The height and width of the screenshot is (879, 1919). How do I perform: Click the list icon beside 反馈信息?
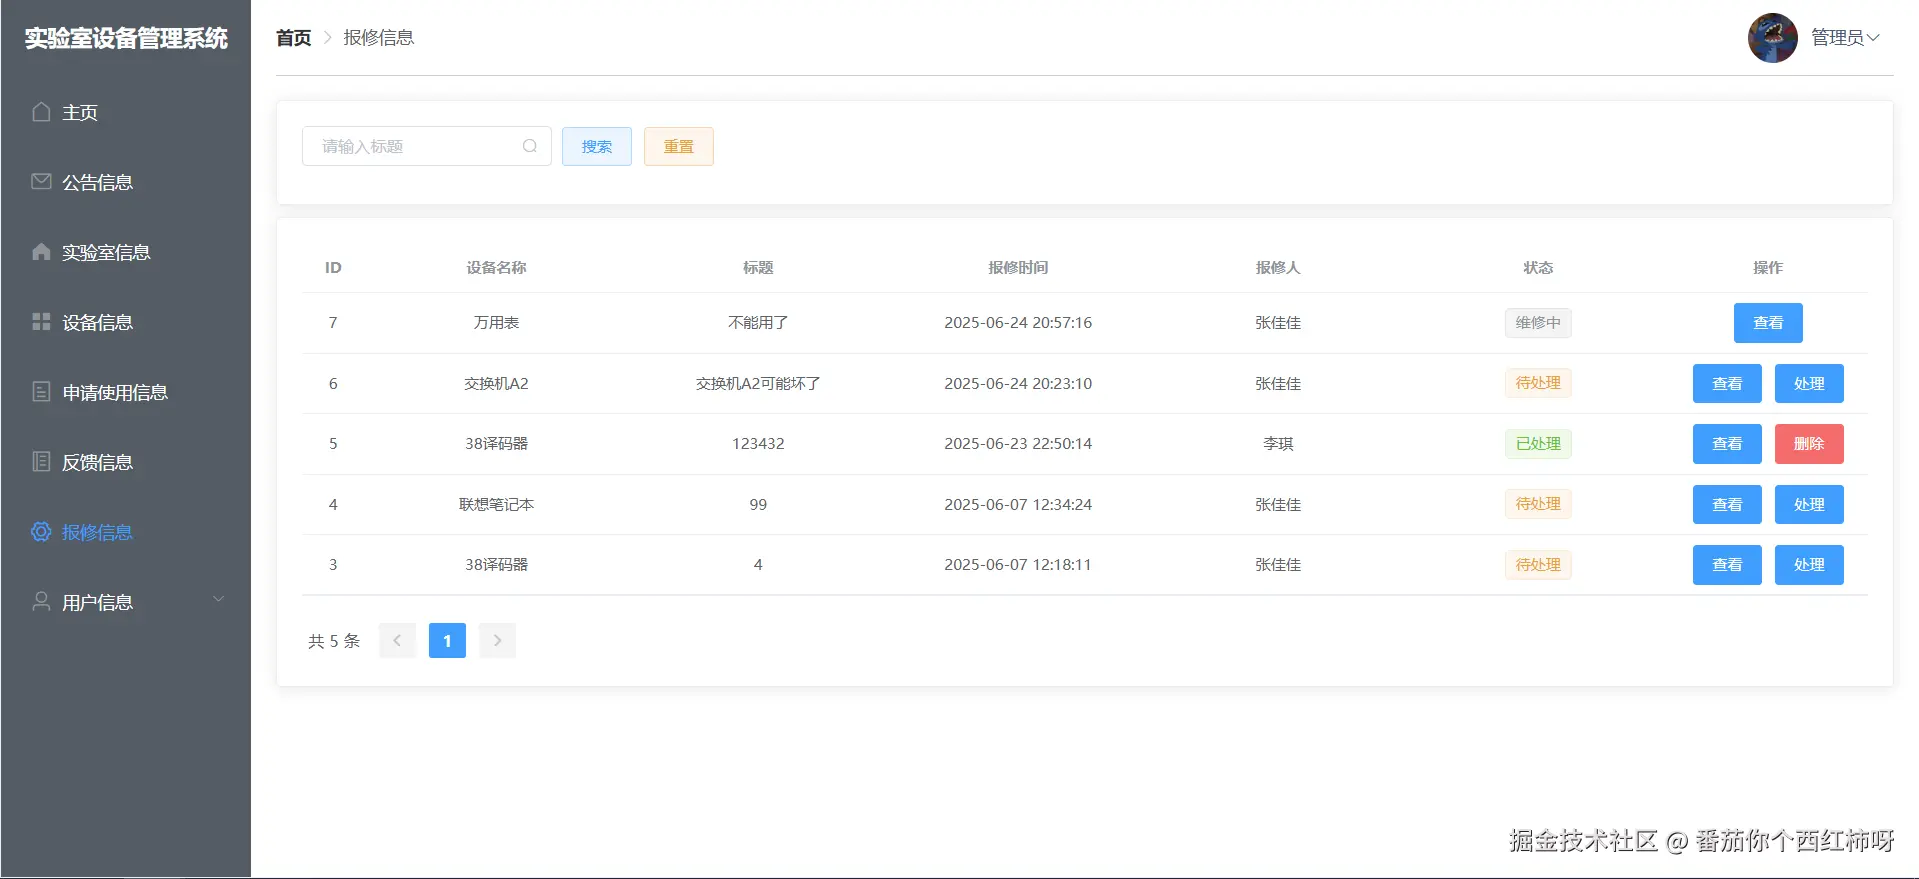41,462
